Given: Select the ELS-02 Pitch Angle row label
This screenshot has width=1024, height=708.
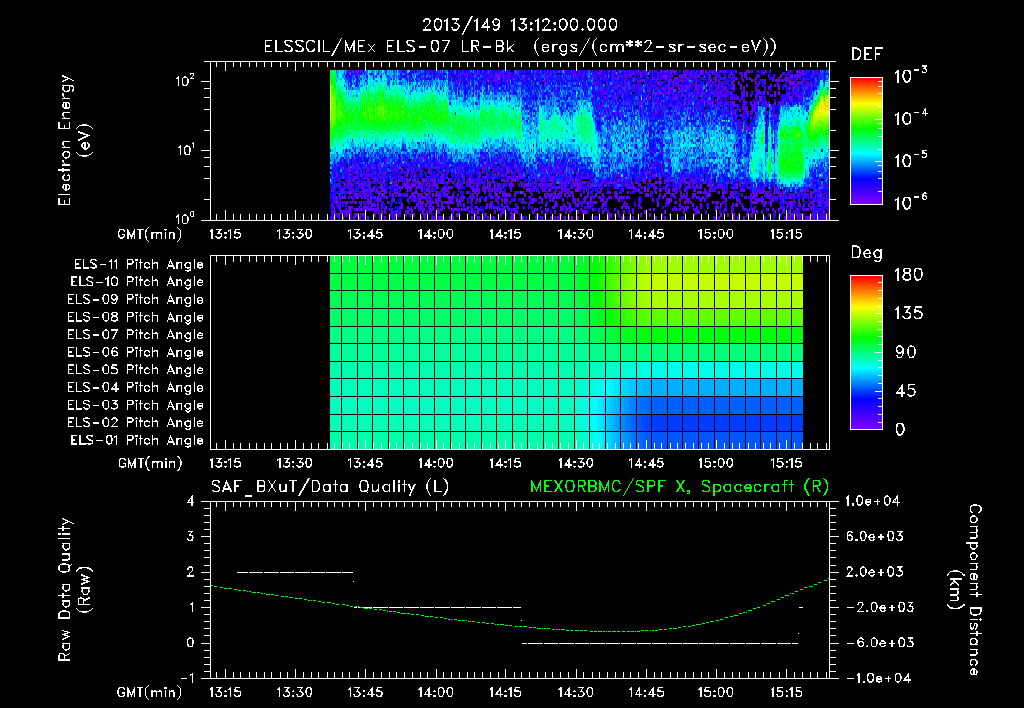Looking at the screenshot, I should (135, 423).
